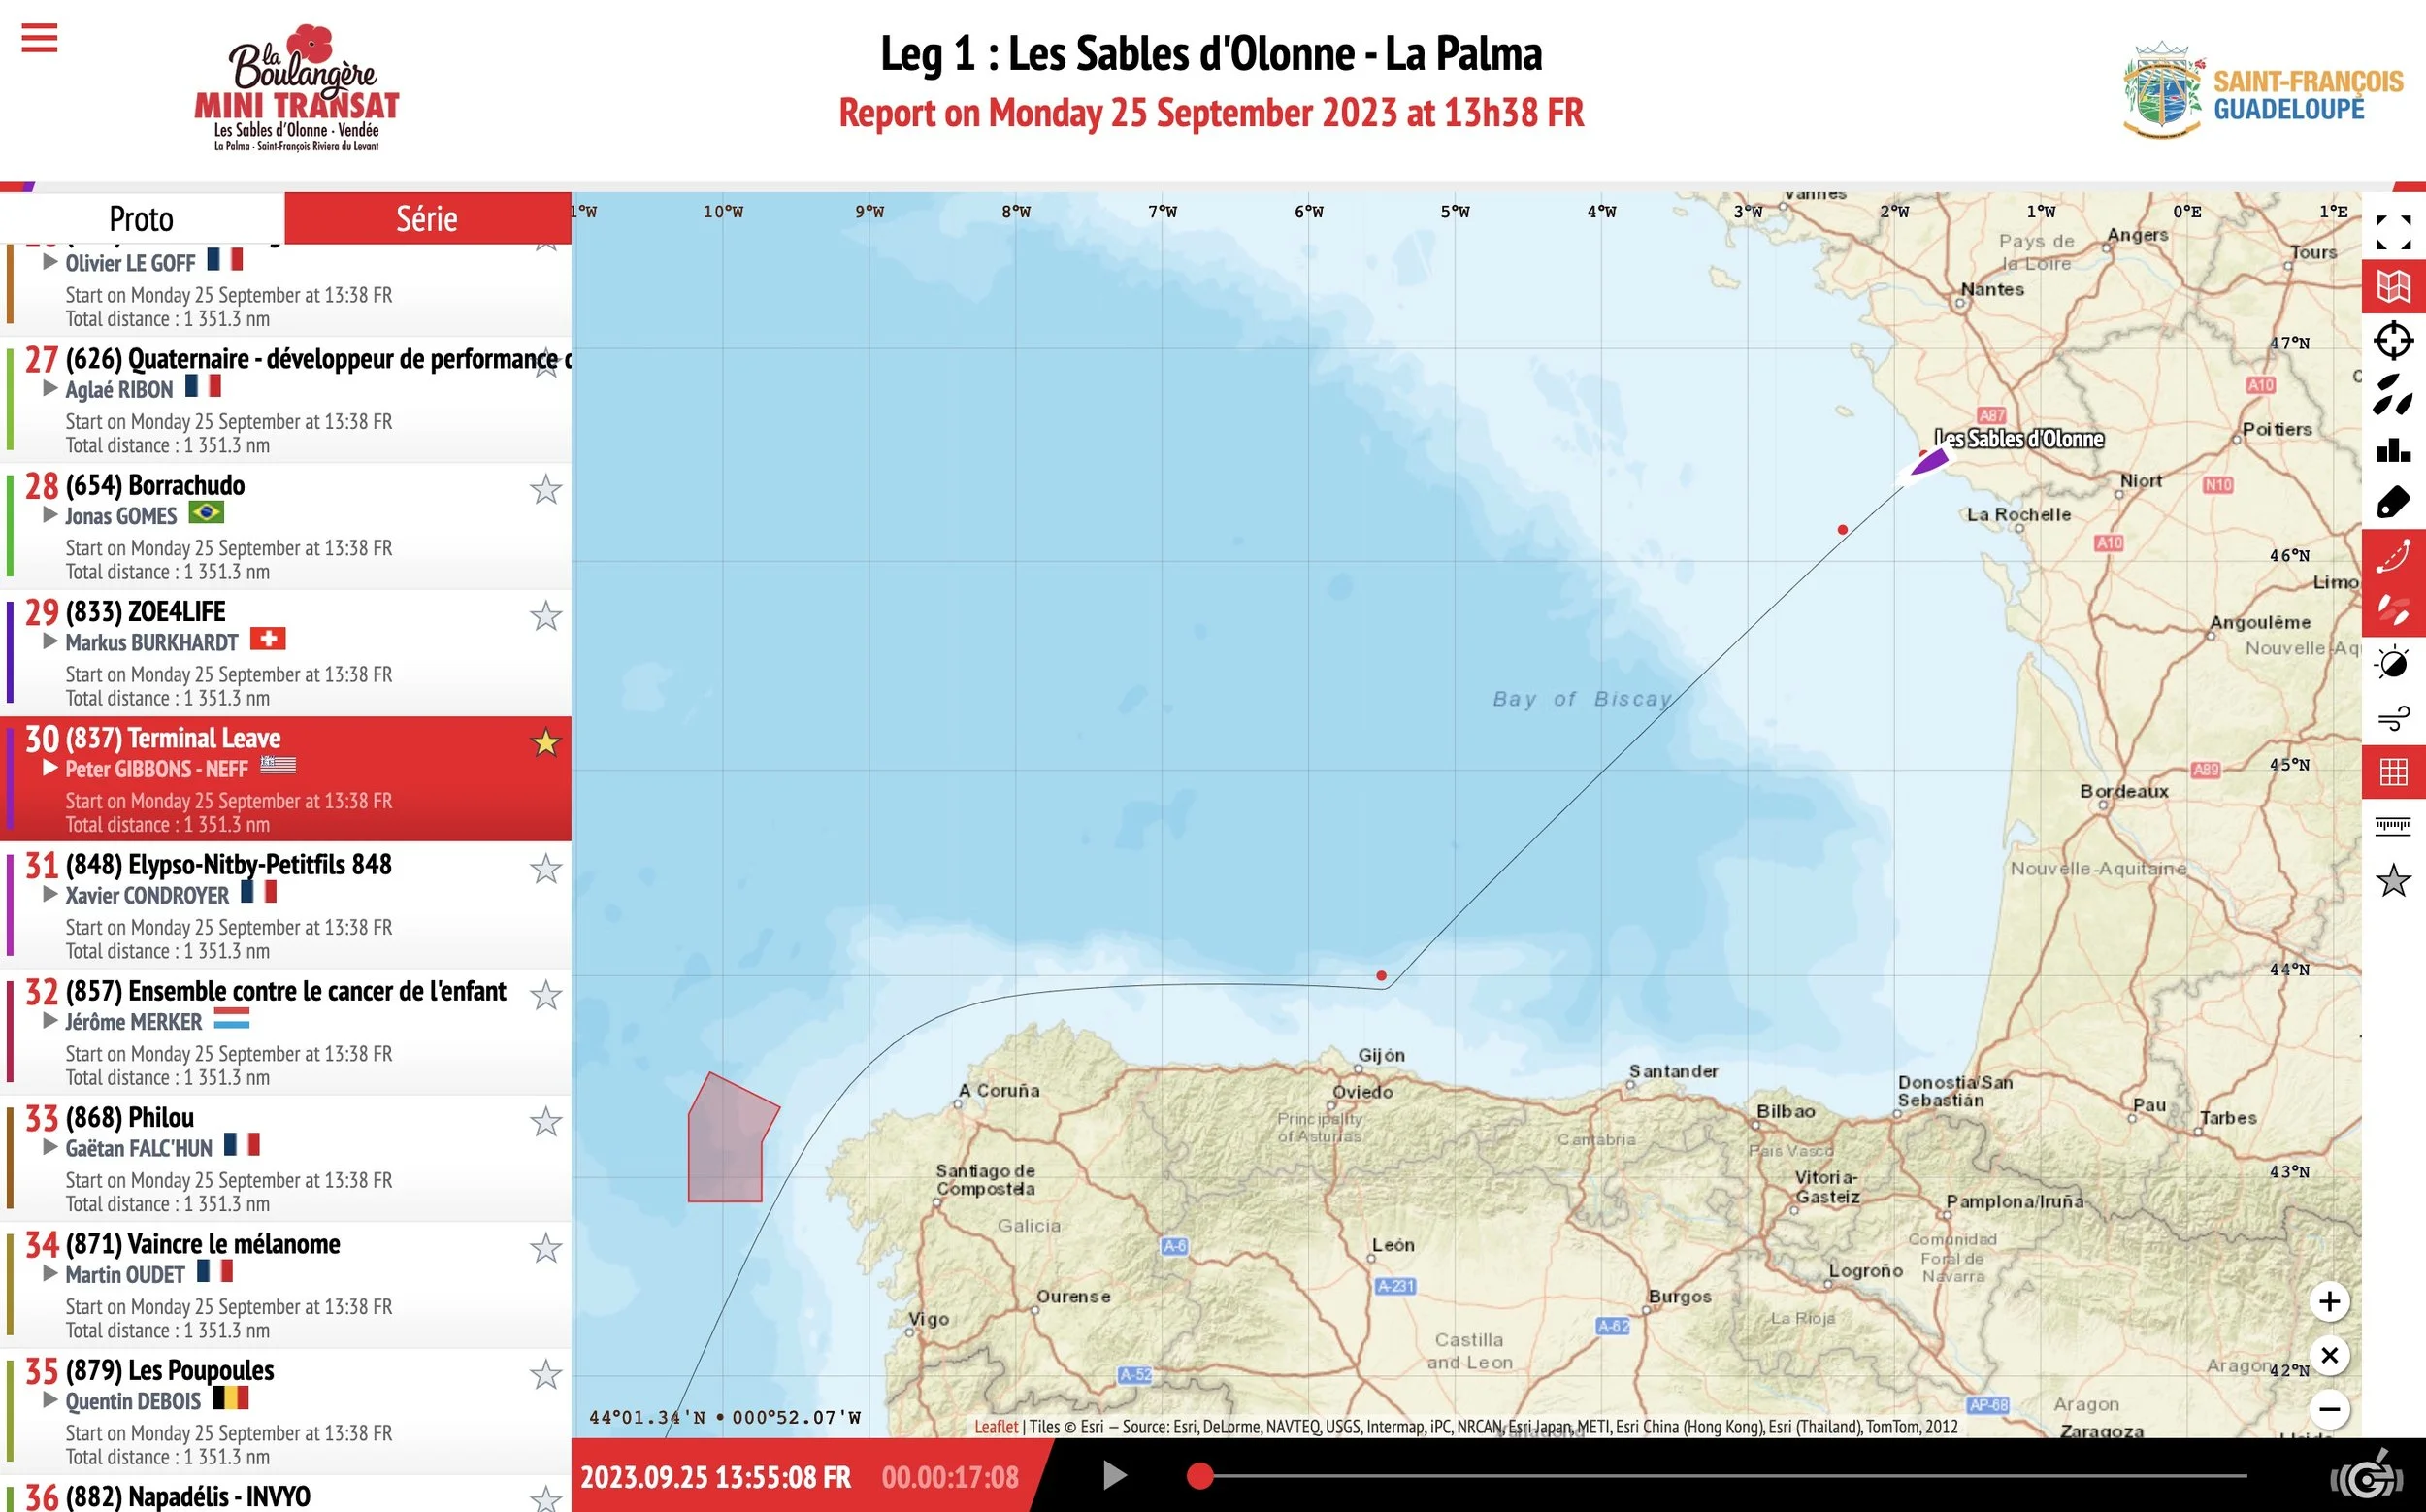This screenshot has height=1512, width=2426.
Task: Star Elypso-Nitby-Petitfils 848
Action: [x=545, y=869]
